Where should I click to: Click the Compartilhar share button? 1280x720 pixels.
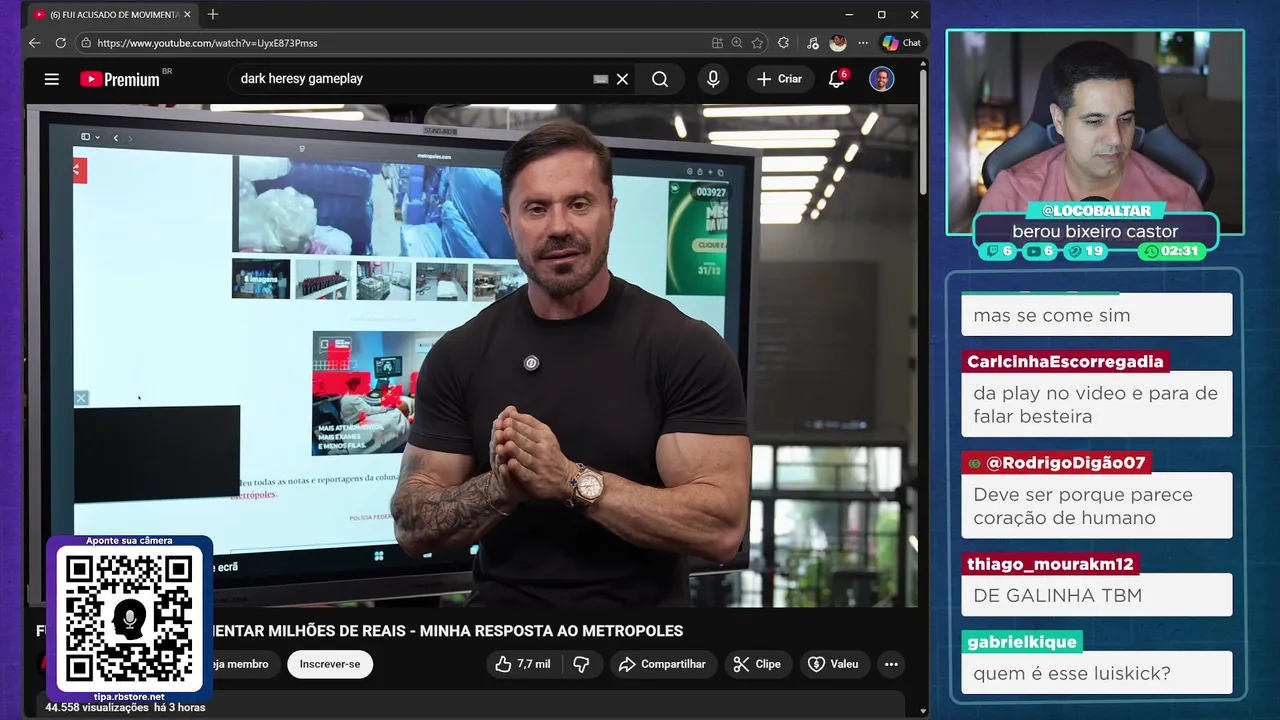[x=663, y=664]
